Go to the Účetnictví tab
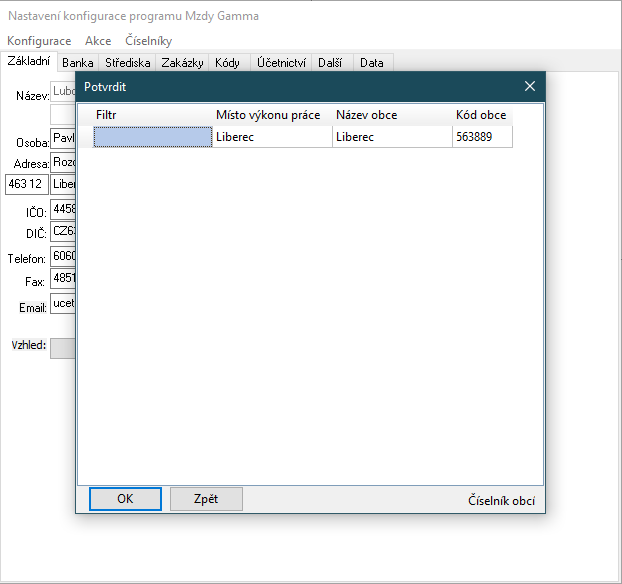 point(281,63)
